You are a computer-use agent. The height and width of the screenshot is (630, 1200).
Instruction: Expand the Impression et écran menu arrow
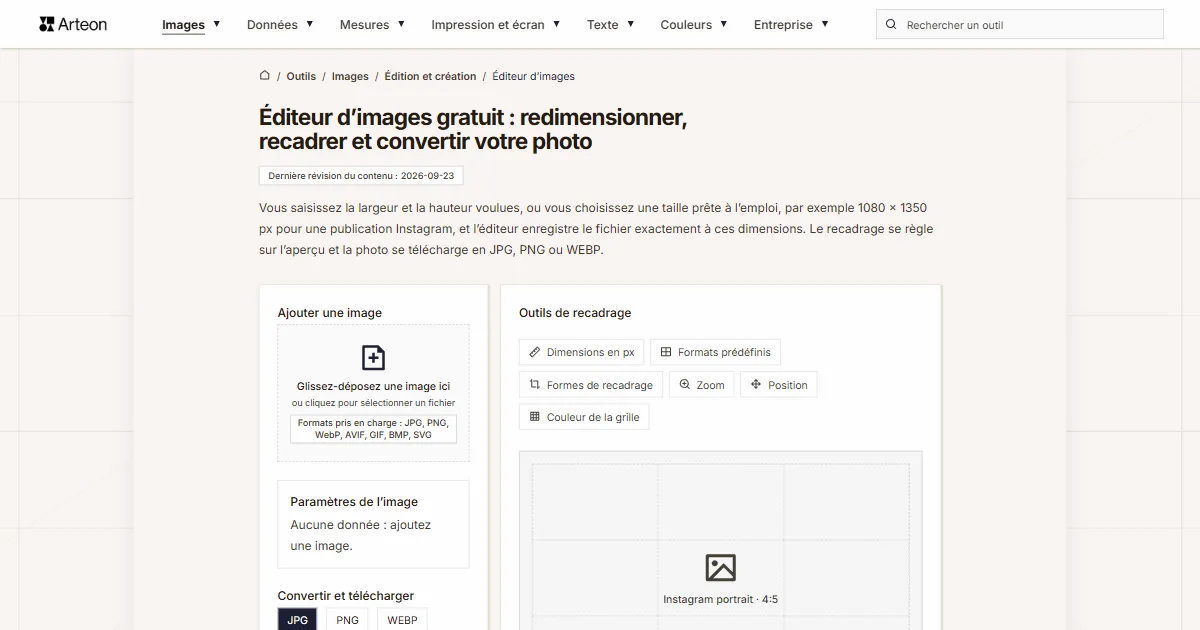pyautogui.click(x=556, y=24)
